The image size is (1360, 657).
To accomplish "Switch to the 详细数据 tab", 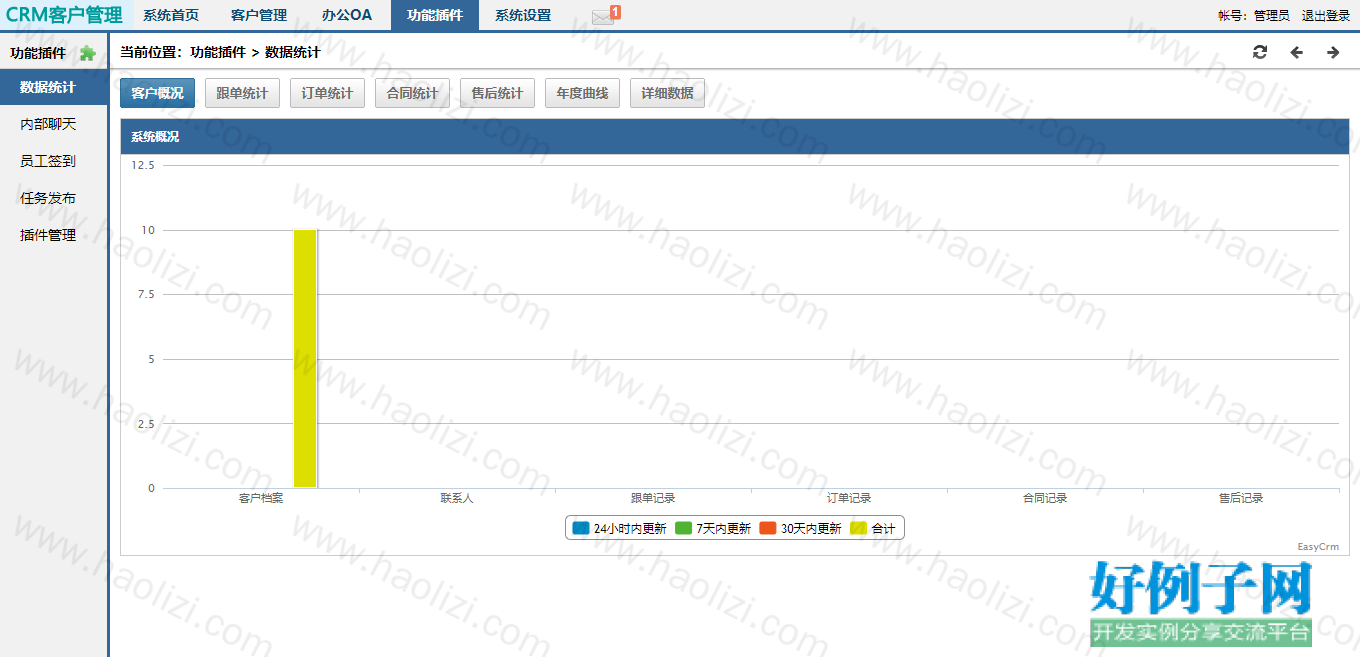I will (668, 93).
